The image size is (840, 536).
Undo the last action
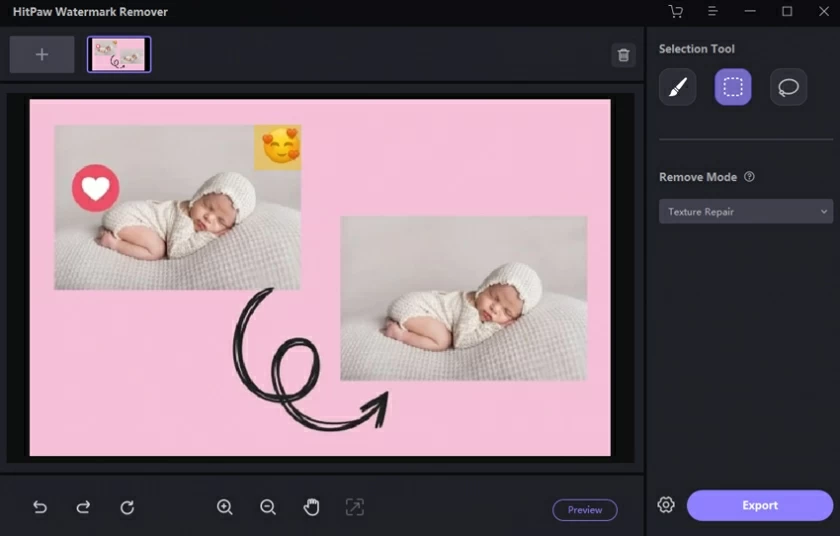(x=40, y=507)
